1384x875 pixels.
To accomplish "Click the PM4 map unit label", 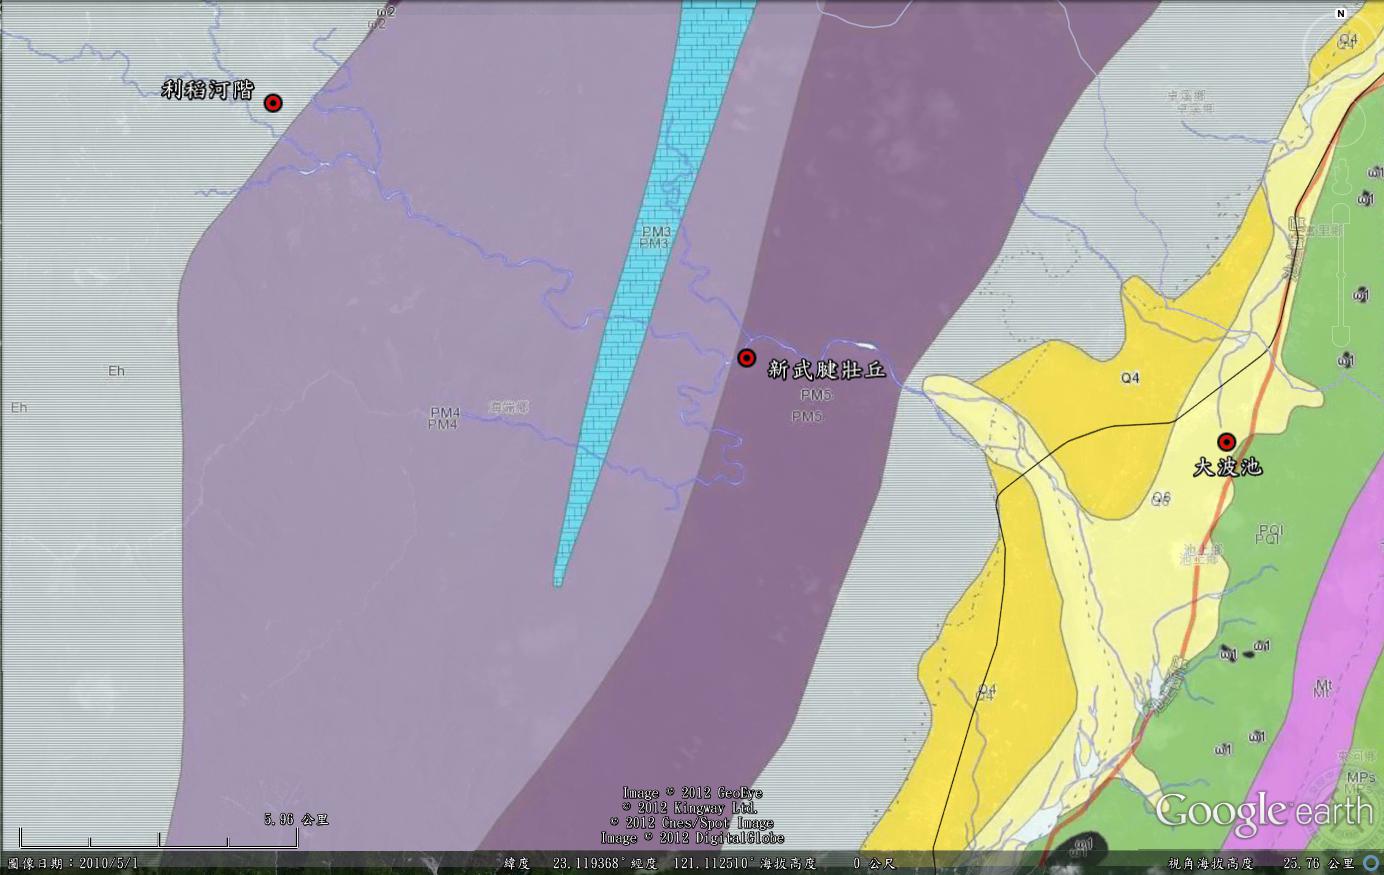I will [x=444, y=418].
